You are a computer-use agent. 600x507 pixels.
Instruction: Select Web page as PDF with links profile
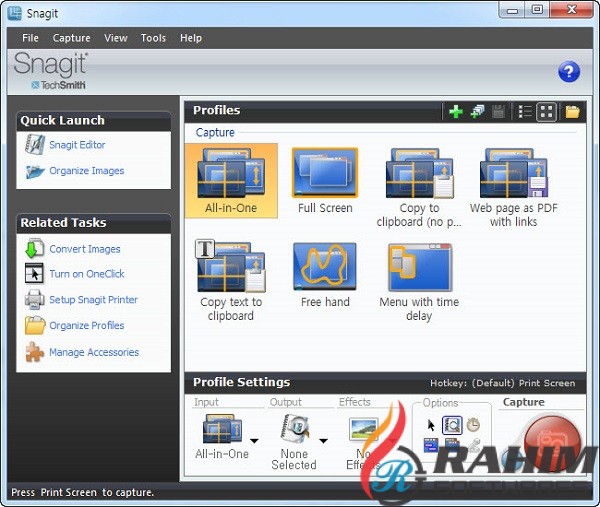pos(514,188)
